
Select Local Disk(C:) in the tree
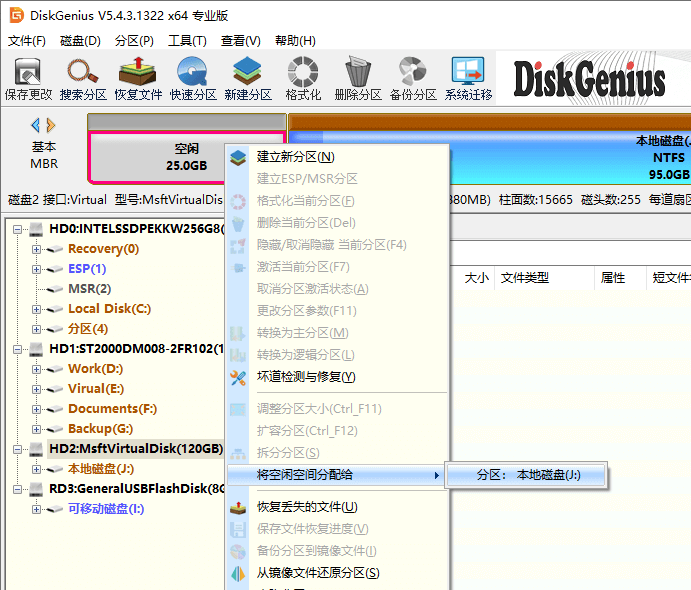(110, 309)
